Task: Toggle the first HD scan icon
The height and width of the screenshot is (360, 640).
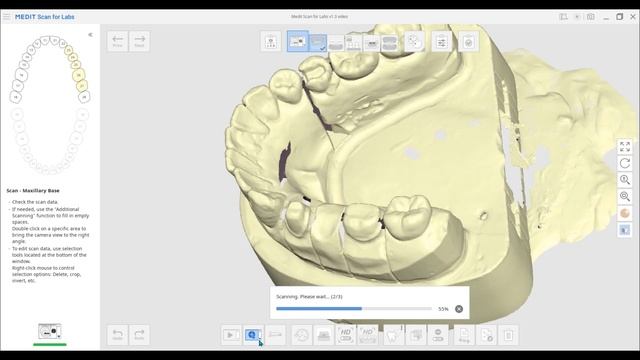Action: pyautogui.click(x=346, y=335)
